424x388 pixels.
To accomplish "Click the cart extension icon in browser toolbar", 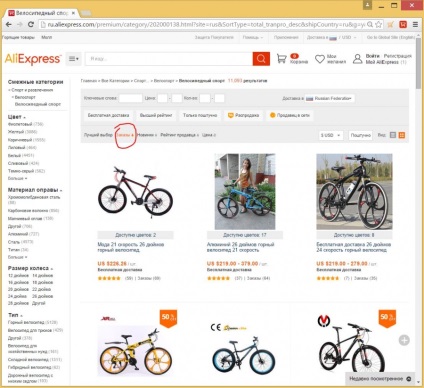I will coord(391,24).
